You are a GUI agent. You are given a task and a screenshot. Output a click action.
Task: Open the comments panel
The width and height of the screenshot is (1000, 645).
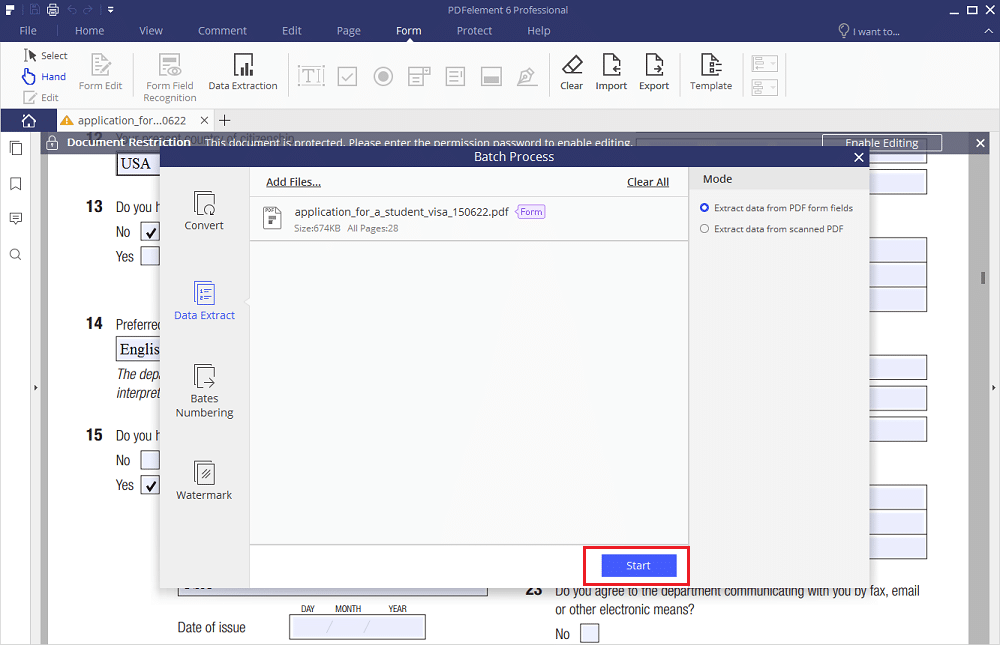pos(16,219)
